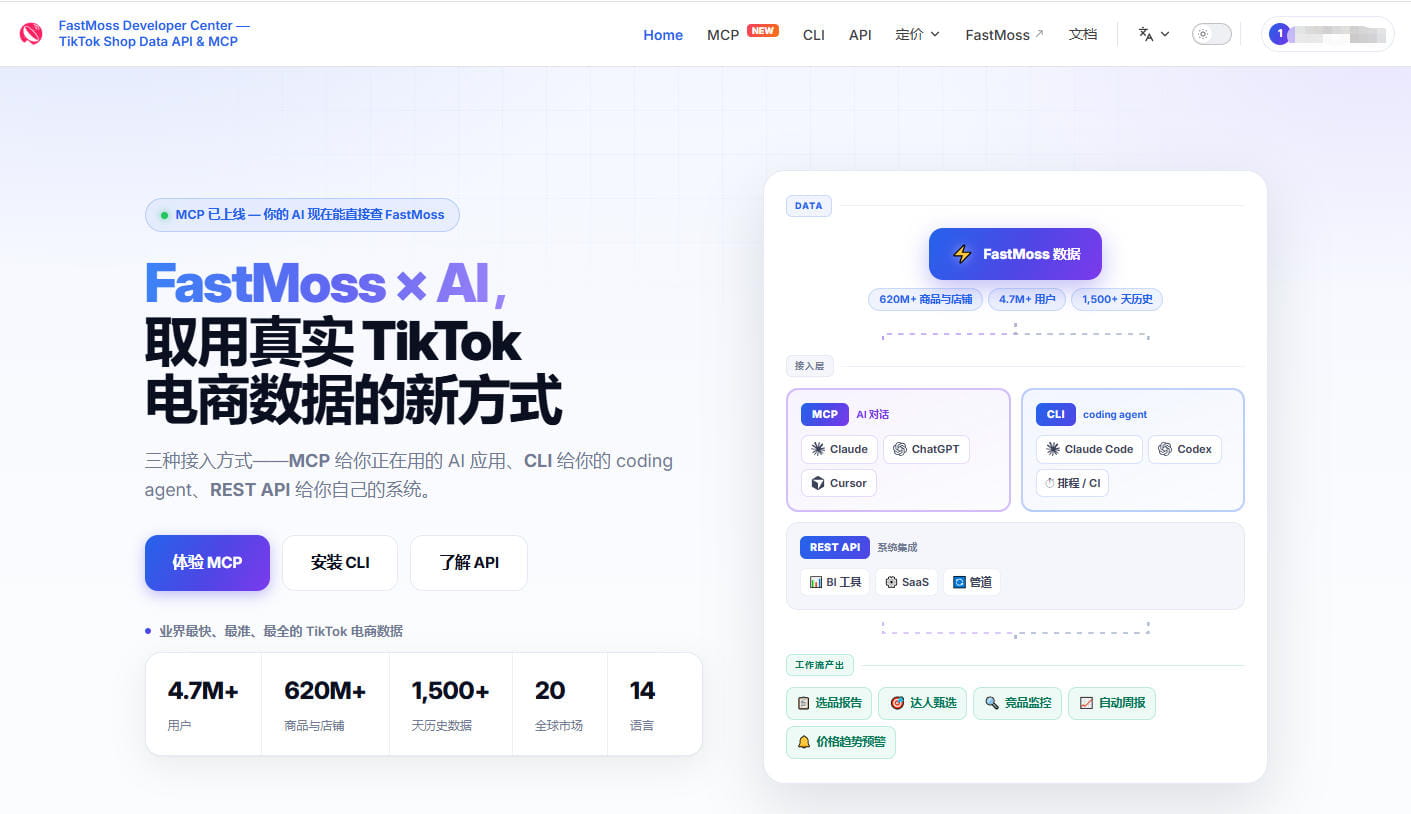Image resolution: width=1411 pixels, height=814 pixels.
Task: Click the MCP 已上线 announcement pill
Action: [x=302, y=215]
